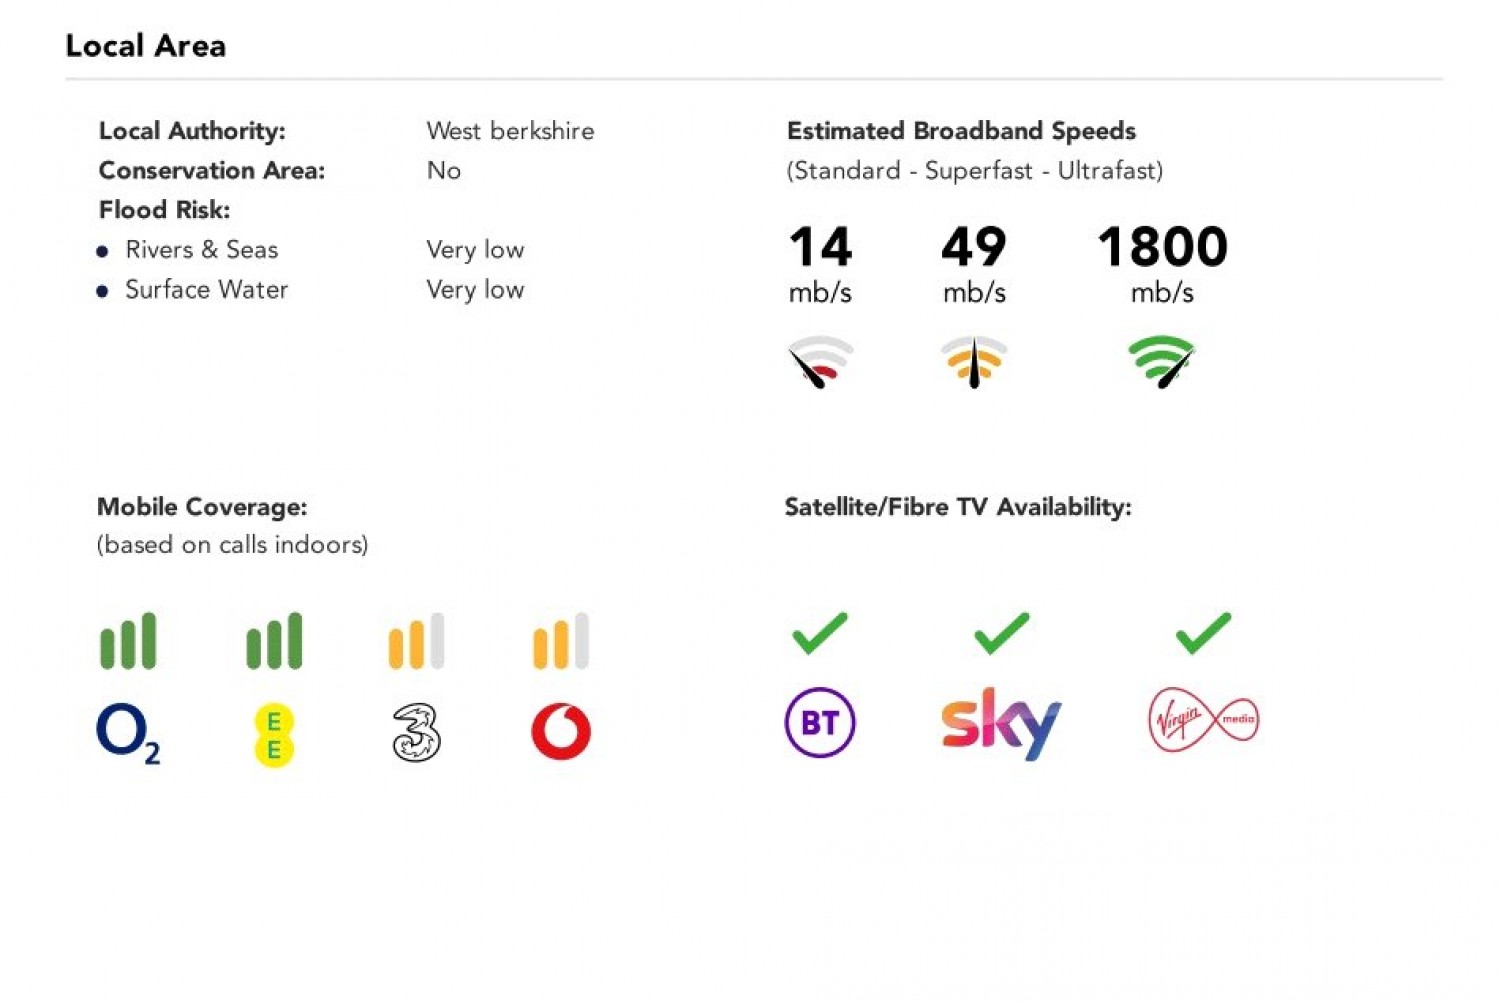Click the yellow EE network logo
Viewport: 1500px width, 1003px height.
274,735
